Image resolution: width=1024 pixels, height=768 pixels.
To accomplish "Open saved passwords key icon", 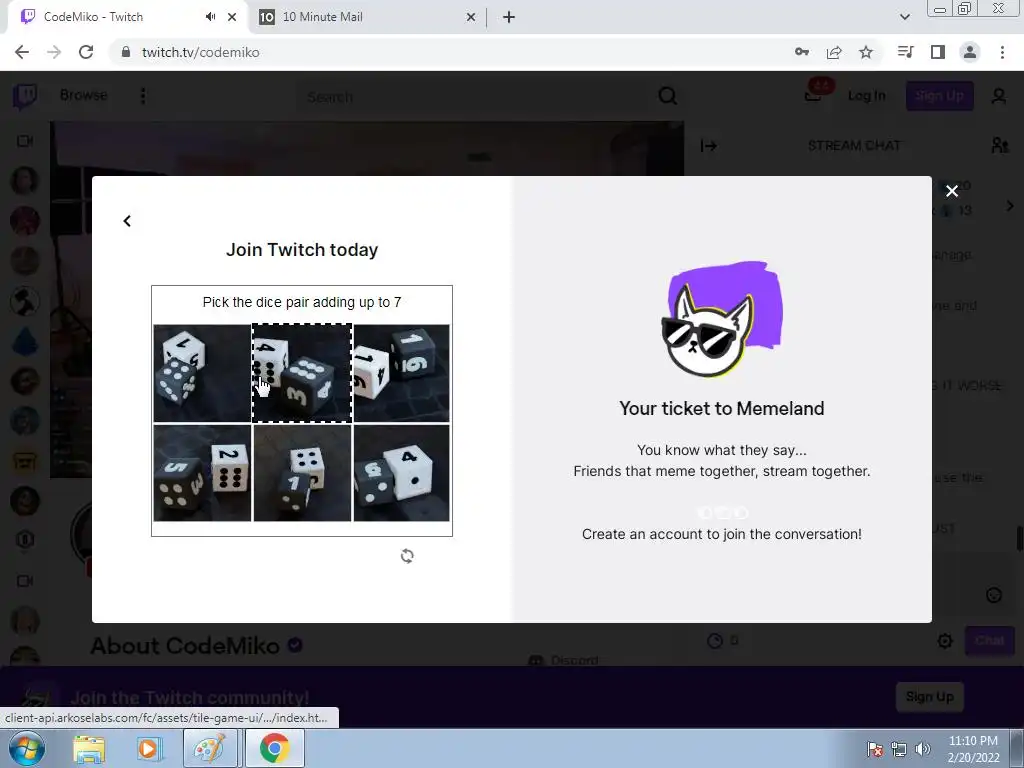I will click(802, 52).
